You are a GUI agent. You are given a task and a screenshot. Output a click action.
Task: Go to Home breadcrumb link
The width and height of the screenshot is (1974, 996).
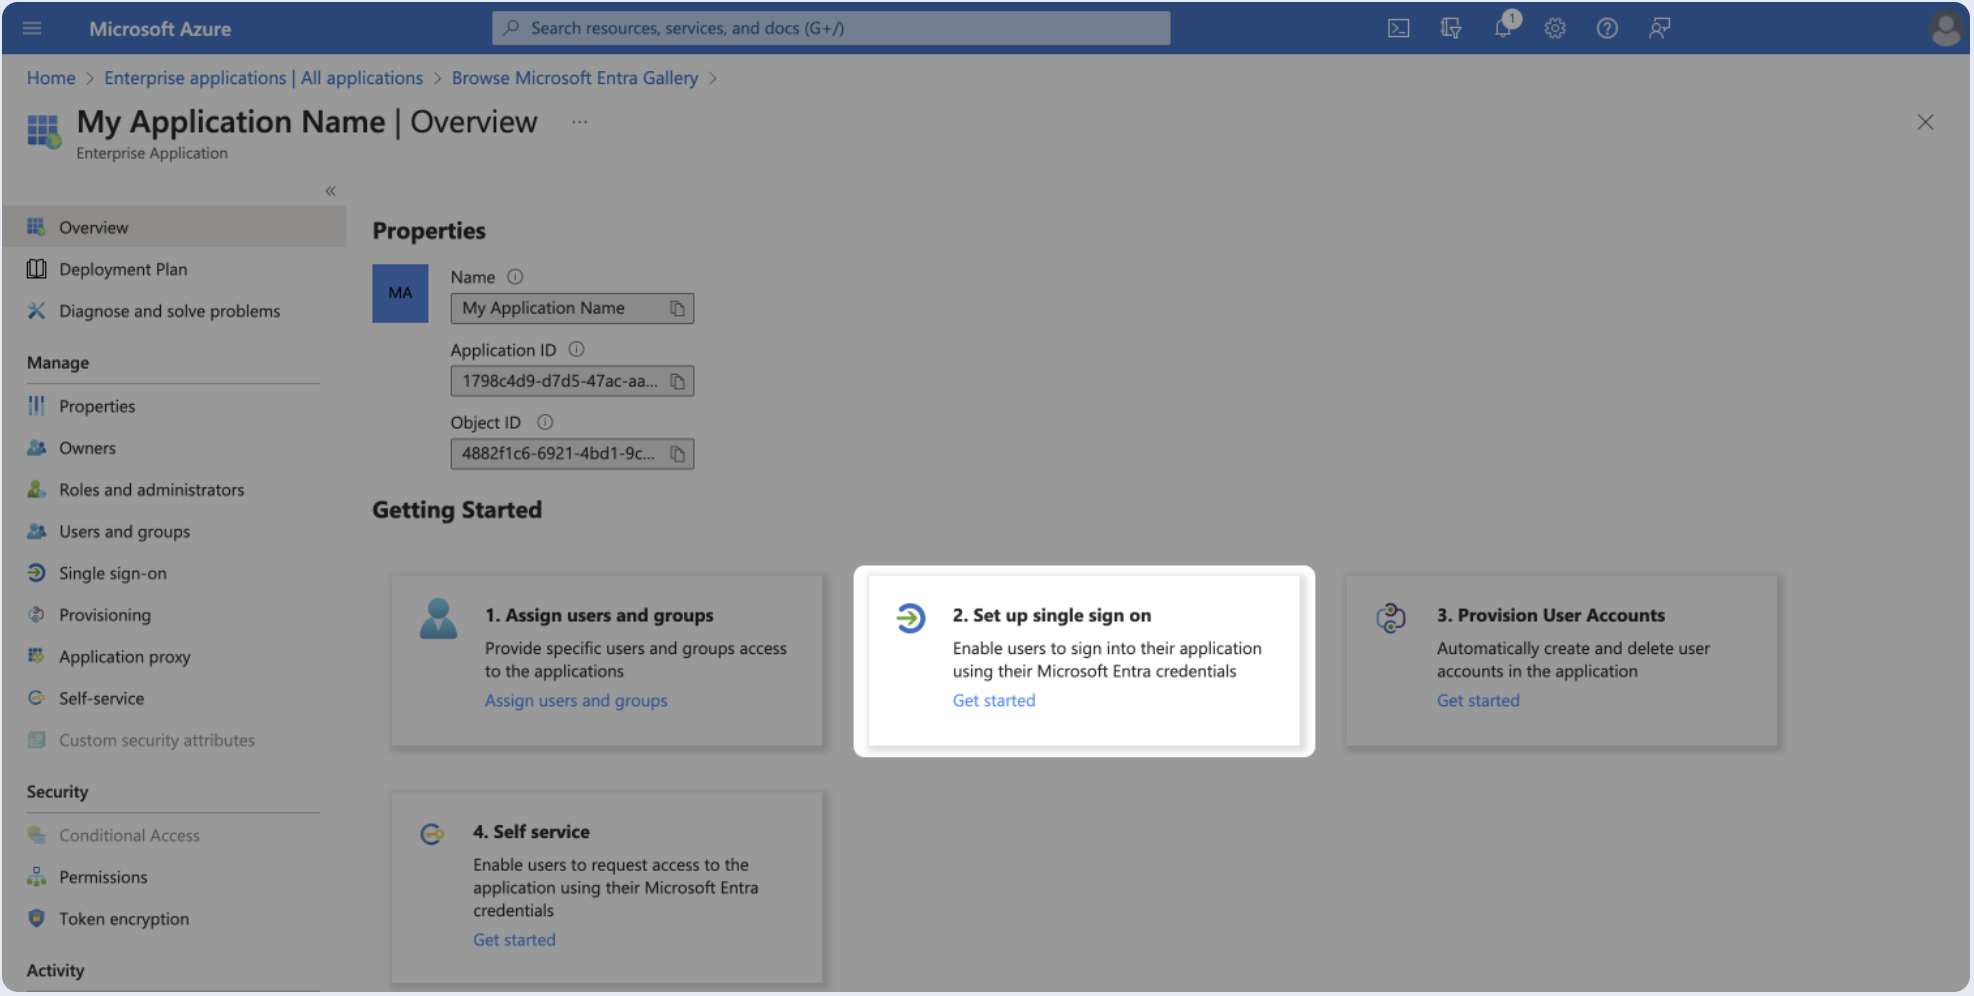(51, 78)
